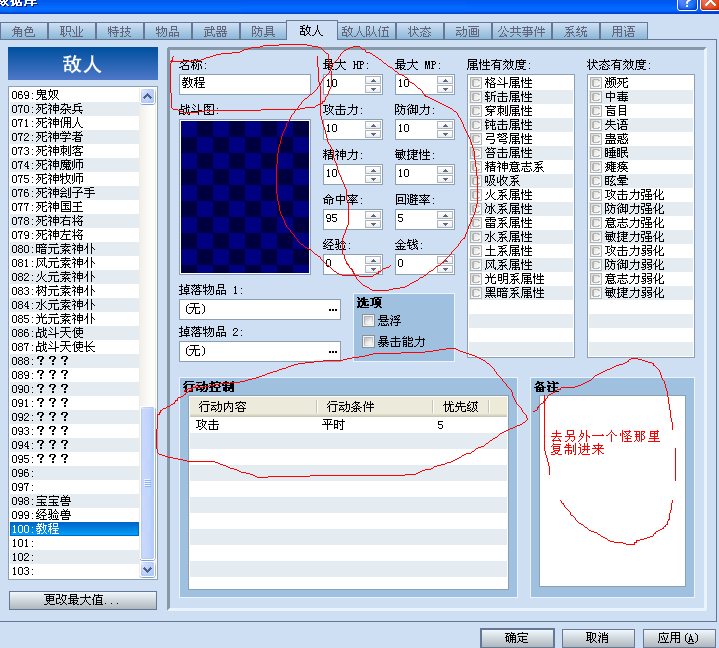Toggle 火系属性 element checkbox
719x648 pixels.
coord(476,195)
